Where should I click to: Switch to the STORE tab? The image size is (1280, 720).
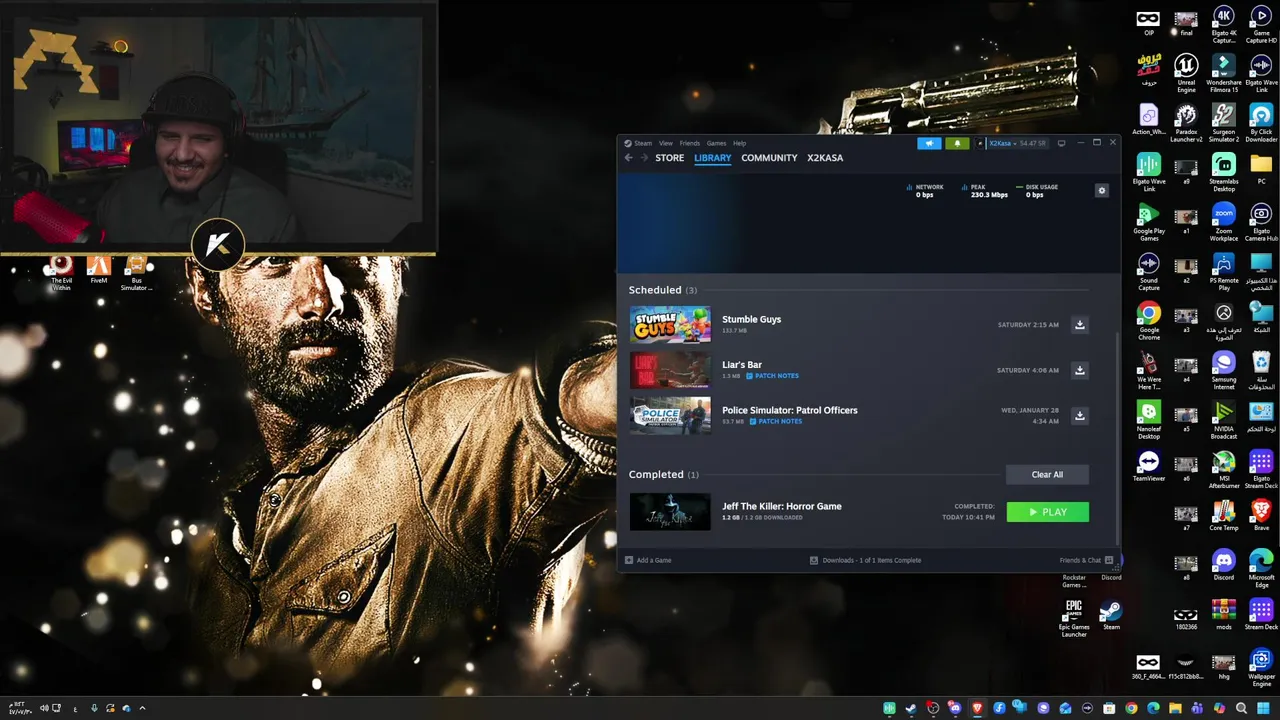(669, 158)
